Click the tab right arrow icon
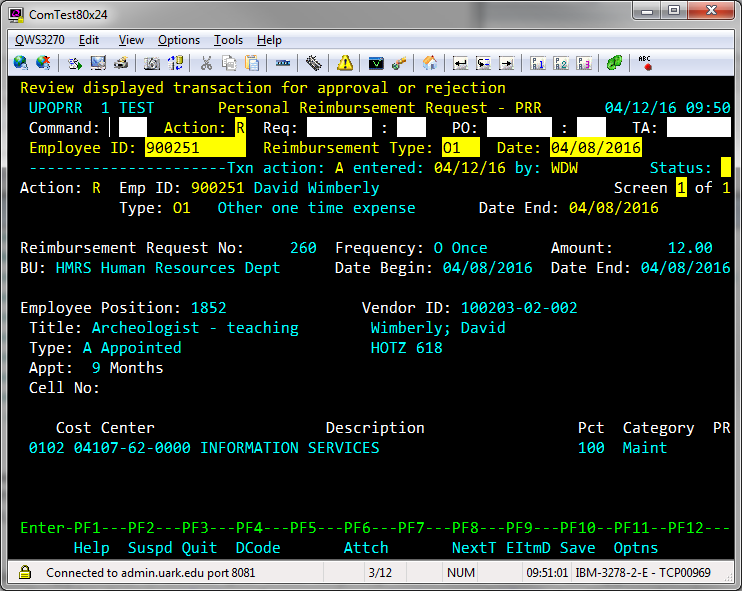The image size is (742, 591). coord(506,63)
